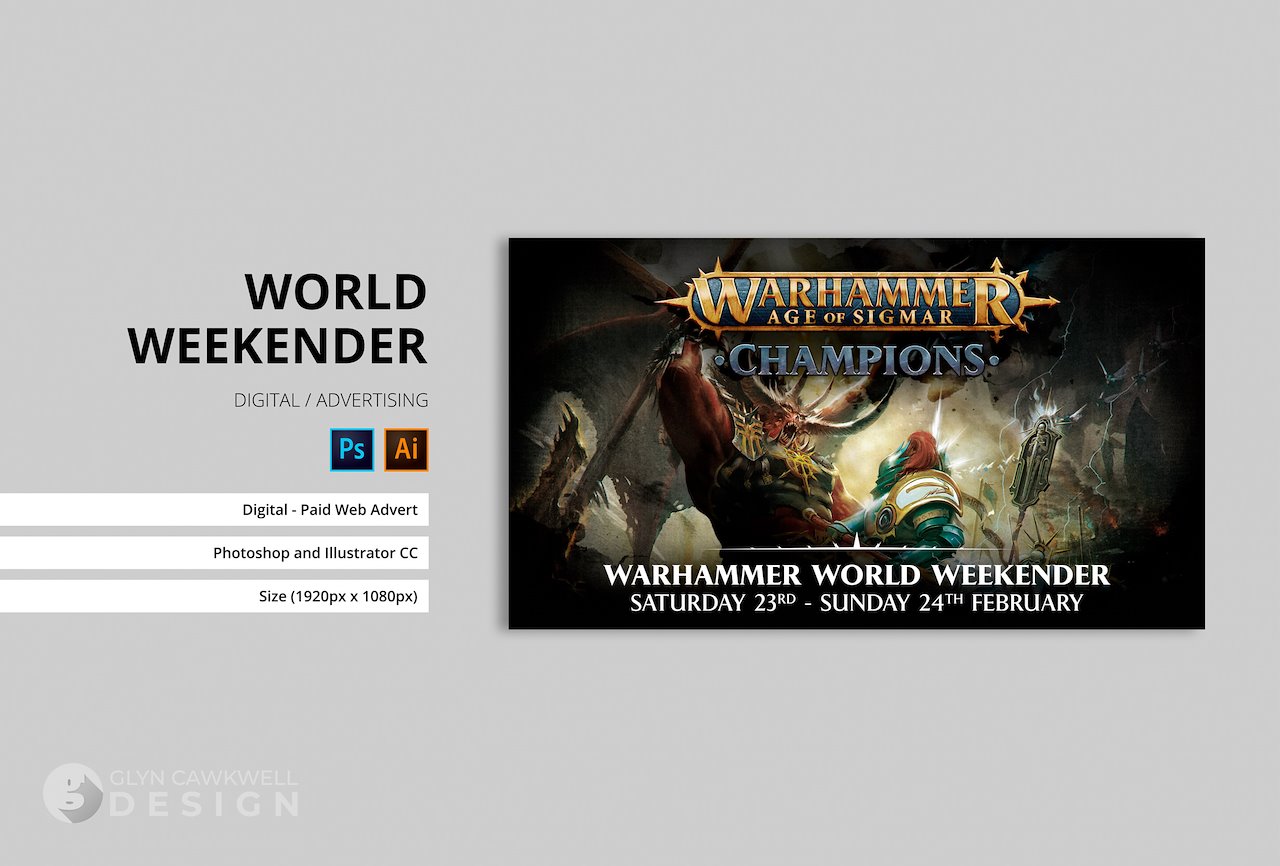Viewport: 1280px width, 866px height.
Task: Click the Illustrator Ai icon
Action: click(407, 449)
